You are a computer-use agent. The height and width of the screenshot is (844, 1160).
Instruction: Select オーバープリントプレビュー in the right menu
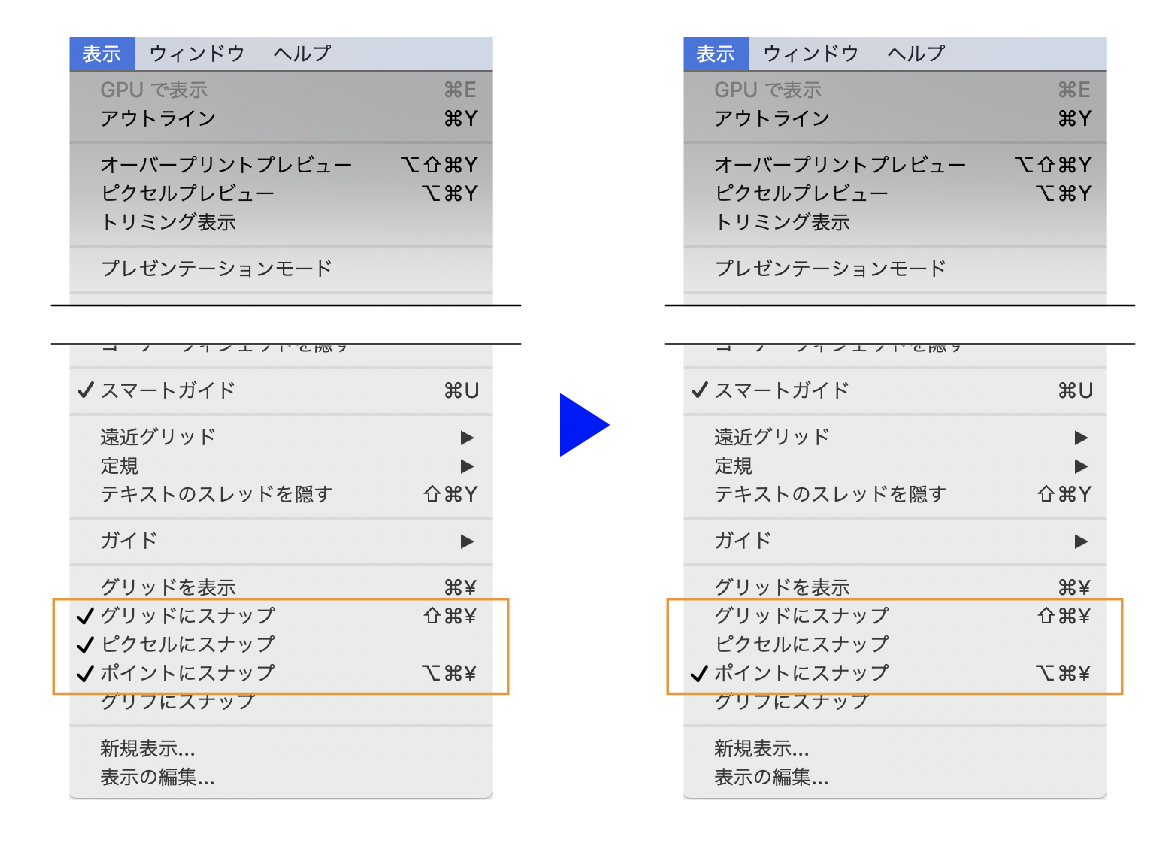pyautogui.click(x=895, y=164)
